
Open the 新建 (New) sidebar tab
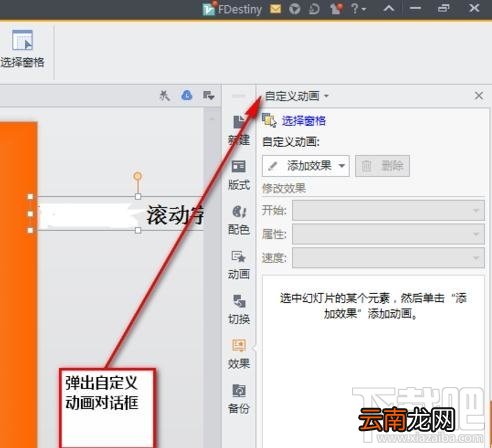click(239, 130)
